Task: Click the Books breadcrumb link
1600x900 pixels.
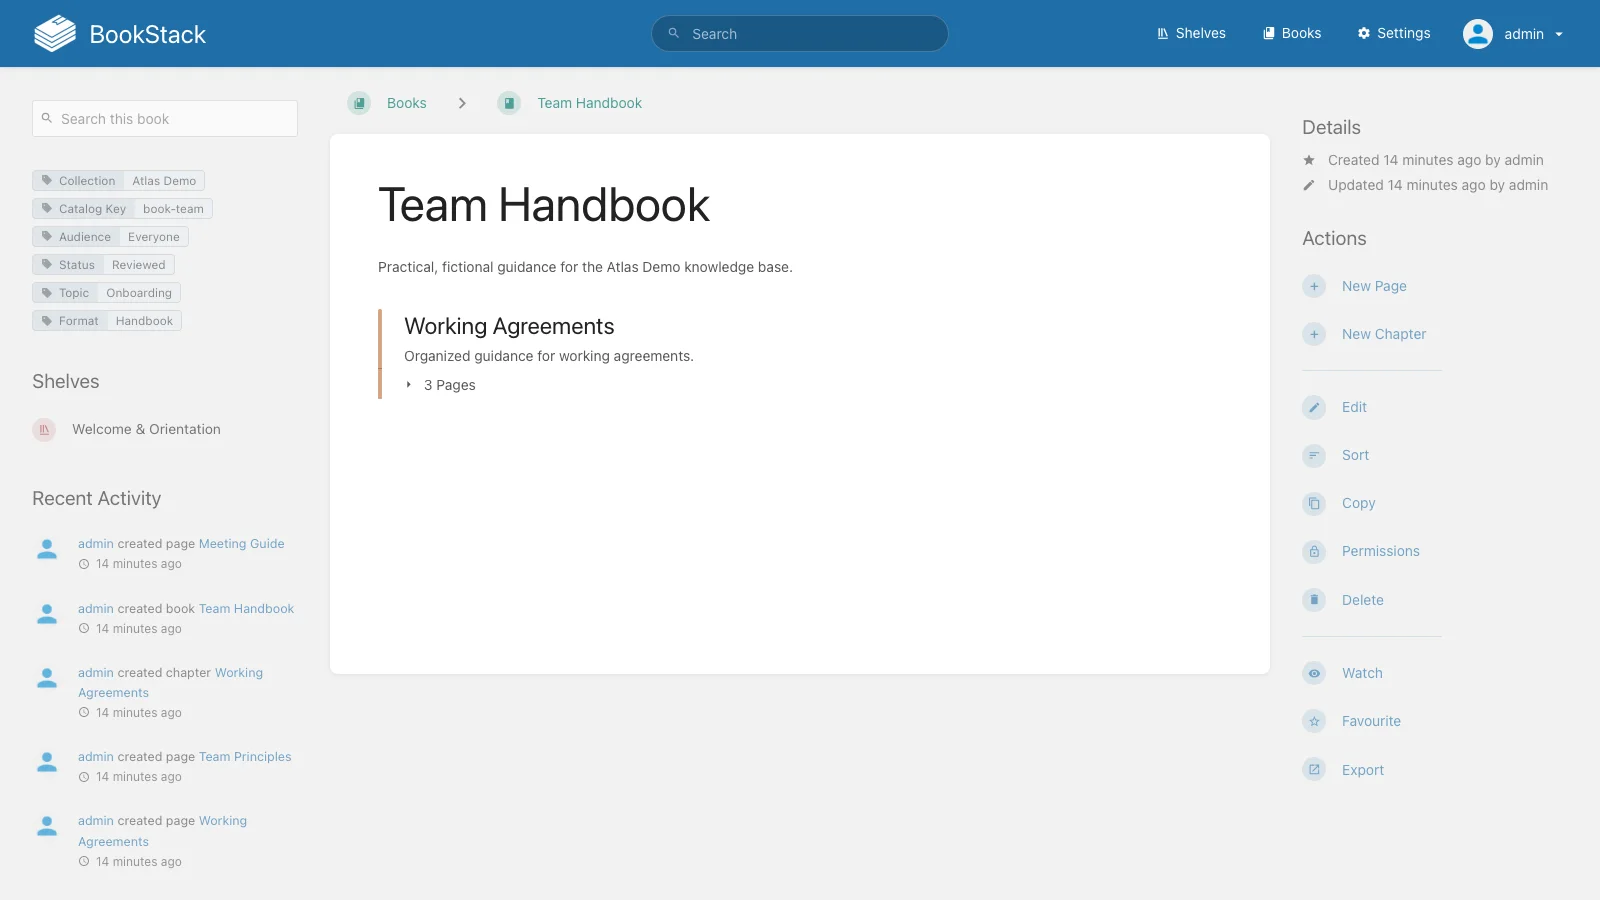Action: (x=406, y=103)
